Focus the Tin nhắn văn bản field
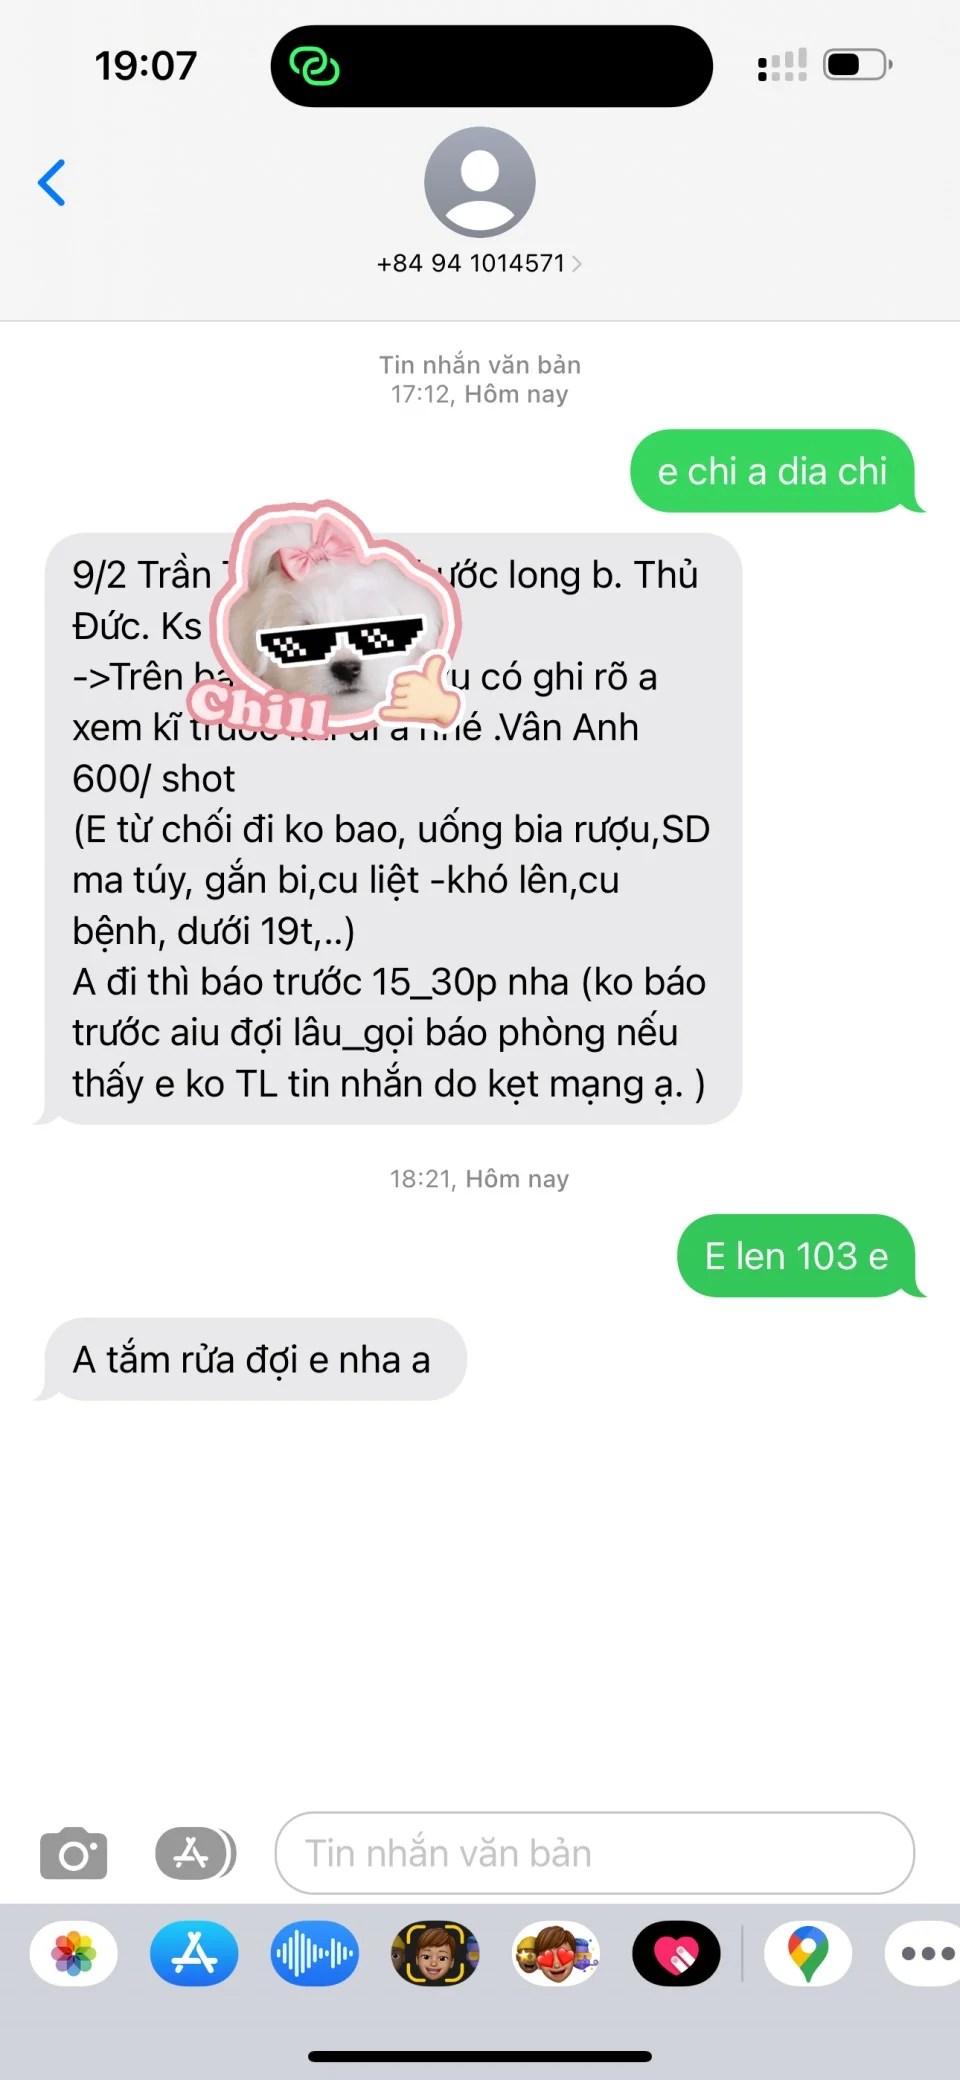Image resolution: width=960 pixels, height=2080 pixels. (x=595, y=1853)
